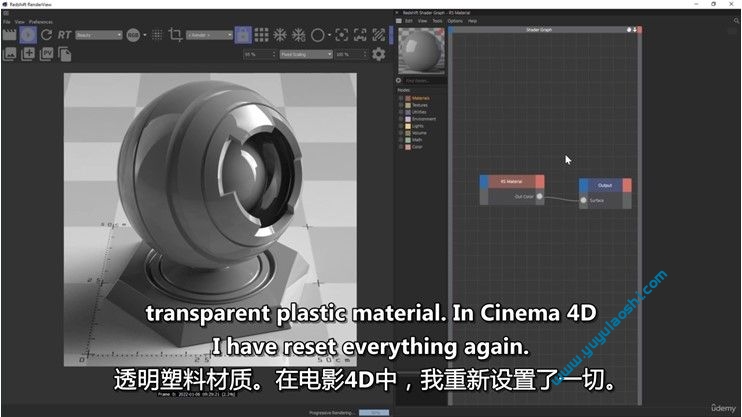
Task: Click the gear icon beside Find Nodes
Action: (398, 81)
